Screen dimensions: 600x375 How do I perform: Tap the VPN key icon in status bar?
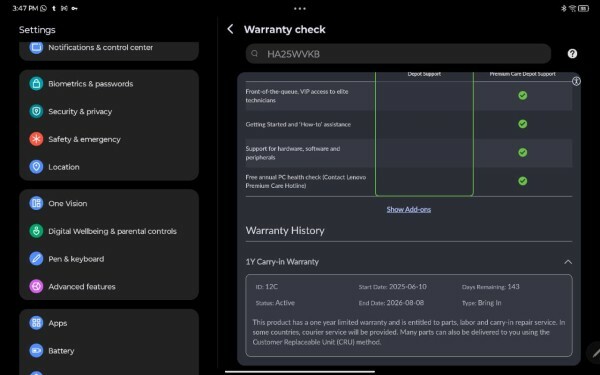click(74, 8)
